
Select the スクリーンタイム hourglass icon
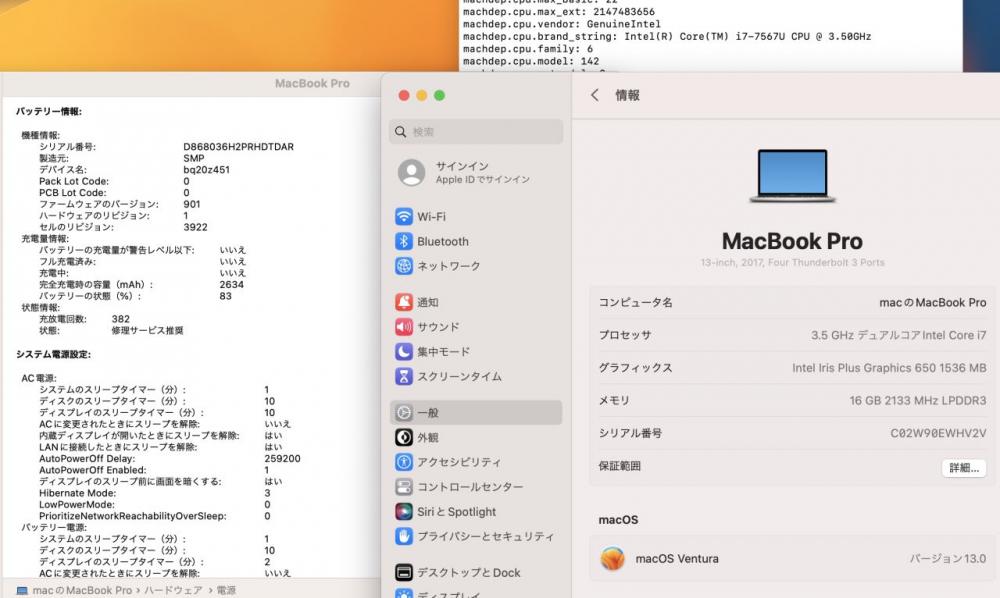404,376
